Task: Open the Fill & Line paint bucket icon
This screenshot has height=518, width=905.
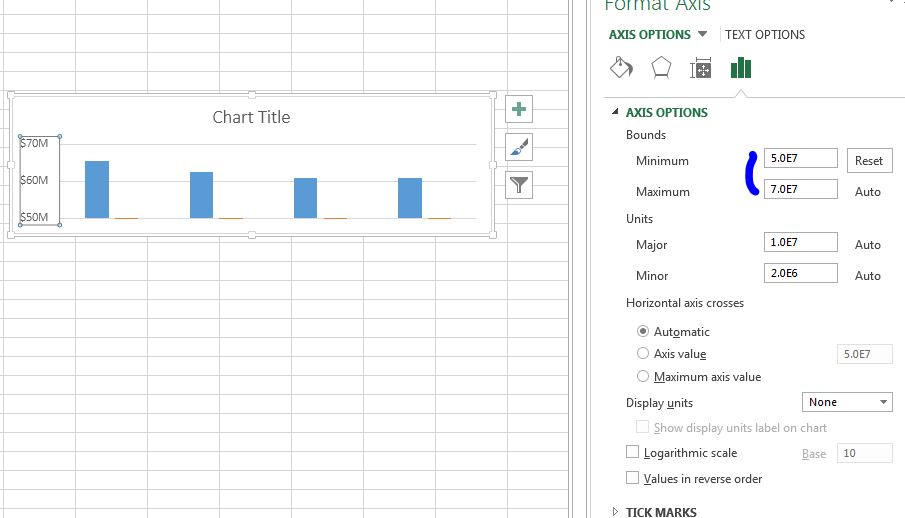Action: click(x=621, y=68)
